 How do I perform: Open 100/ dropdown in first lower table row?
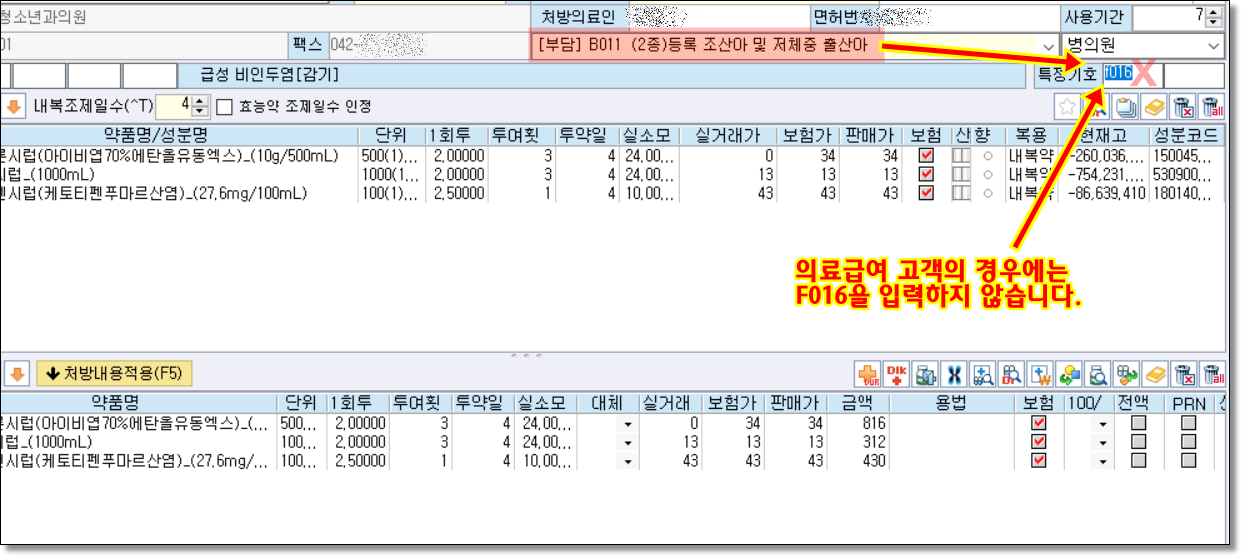click(1103, 424)
